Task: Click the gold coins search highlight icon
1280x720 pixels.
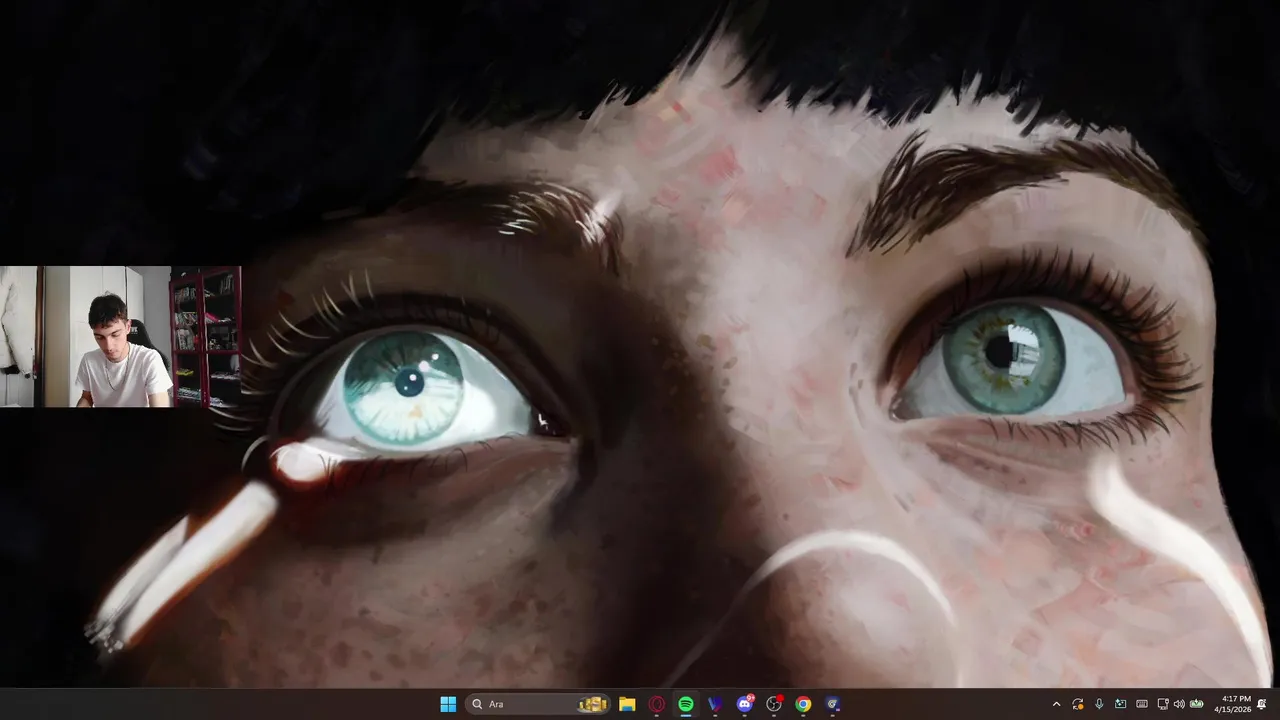Action: click(x=593, y=704)
